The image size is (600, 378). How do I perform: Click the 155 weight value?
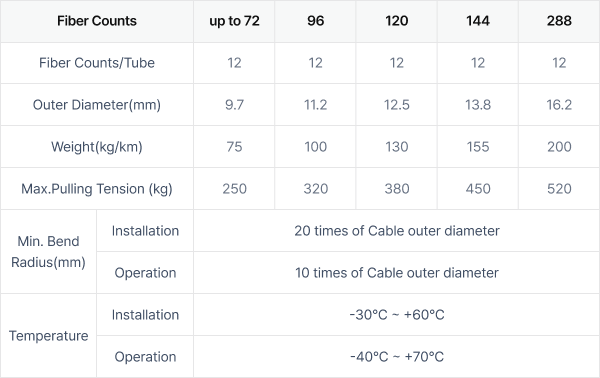tap(478, 147)
